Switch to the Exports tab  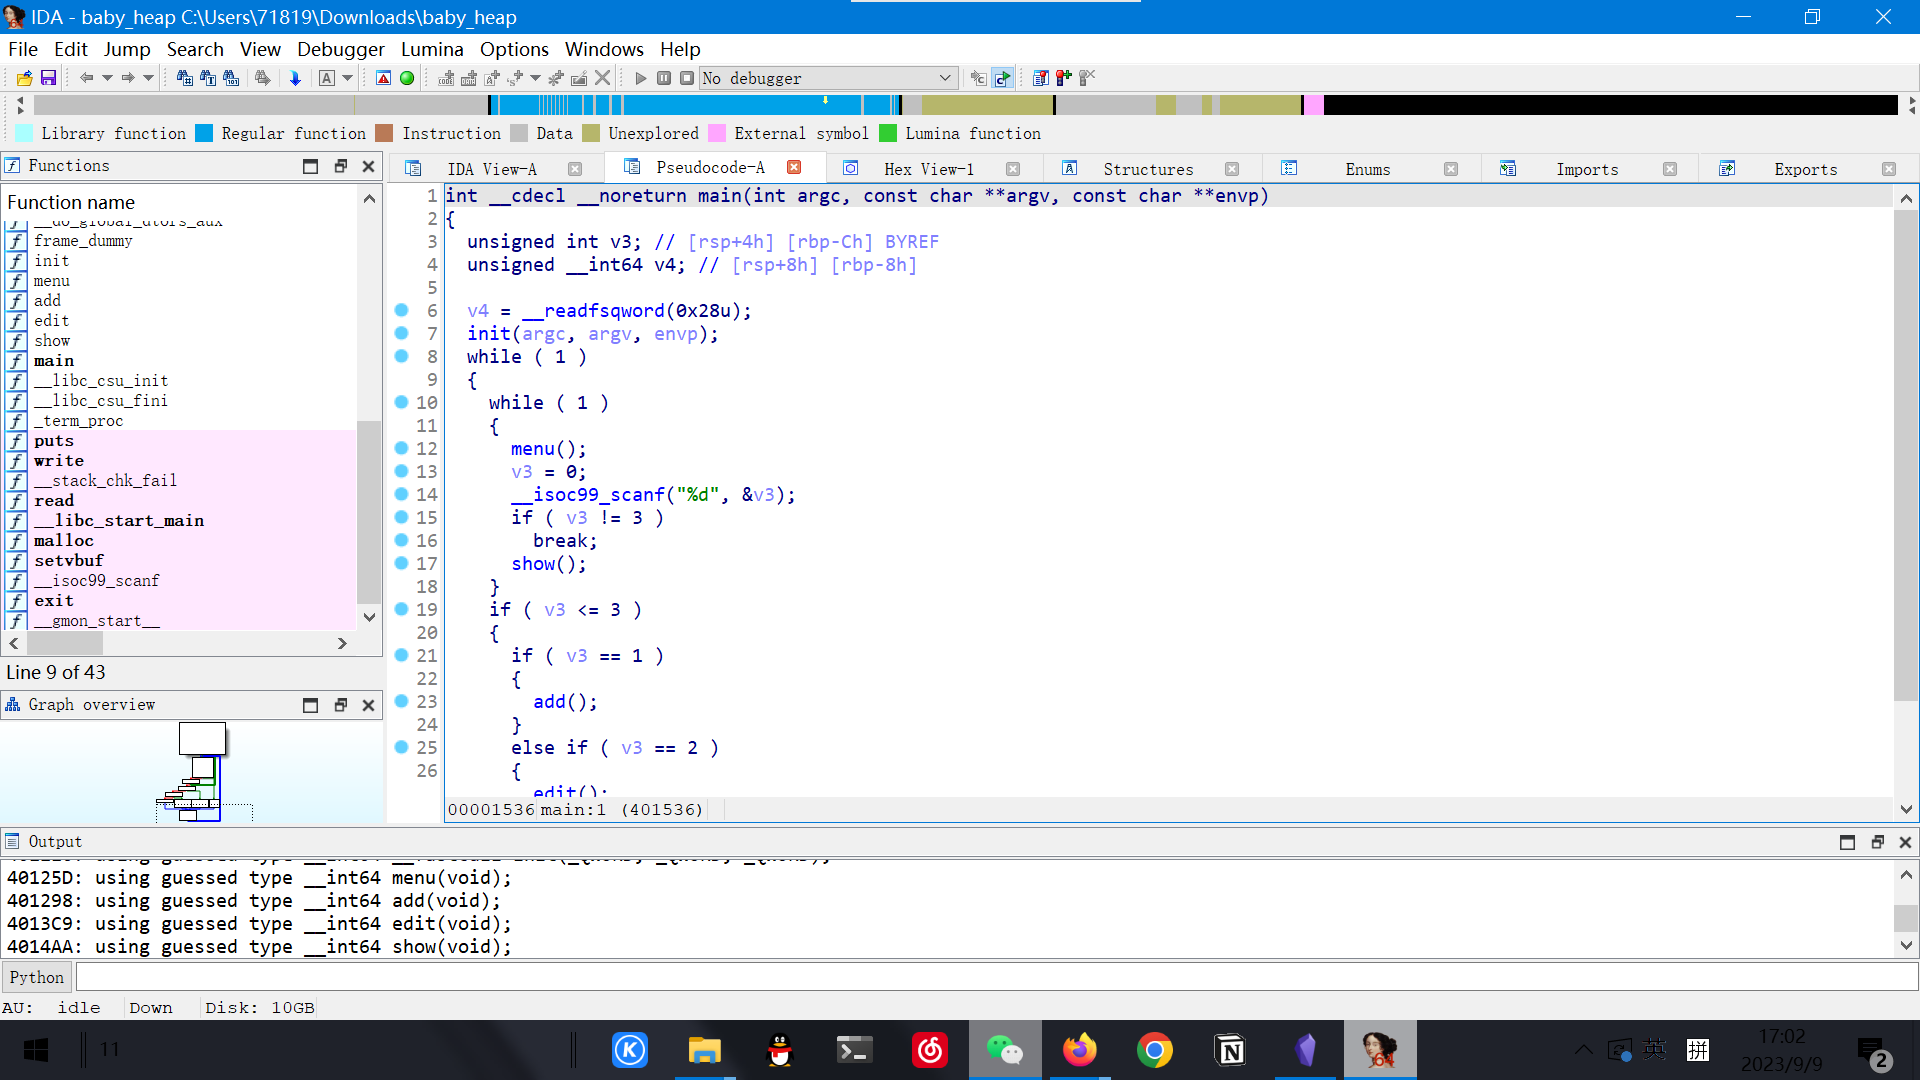pyautogui.click(x=1805, y=169)
